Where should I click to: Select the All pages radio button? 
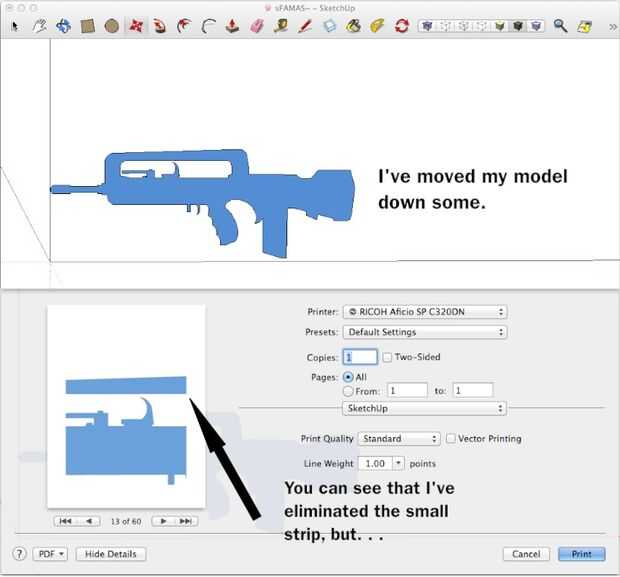[348, 377]
